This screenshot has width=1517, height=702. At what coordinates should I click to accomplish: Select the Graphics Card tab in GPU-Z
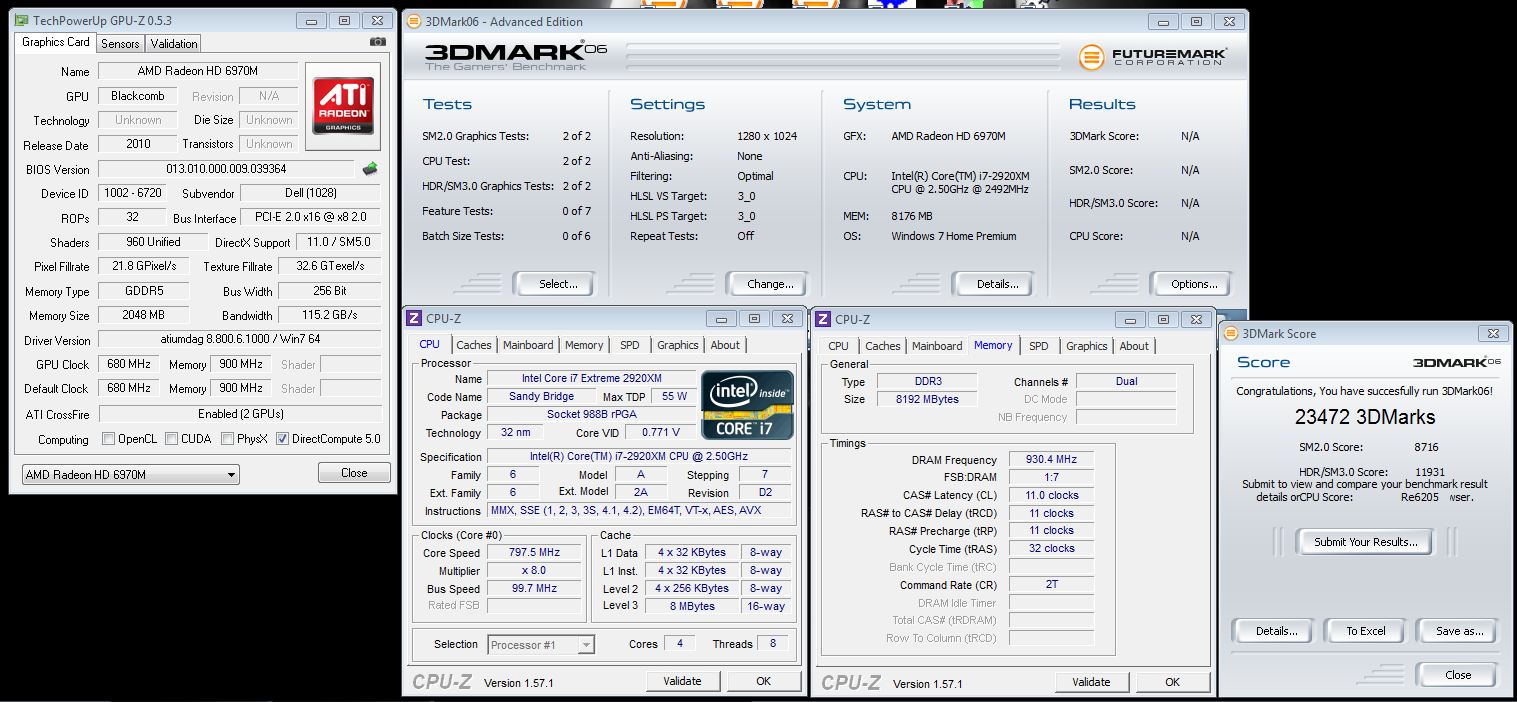(x=56, y=42)
